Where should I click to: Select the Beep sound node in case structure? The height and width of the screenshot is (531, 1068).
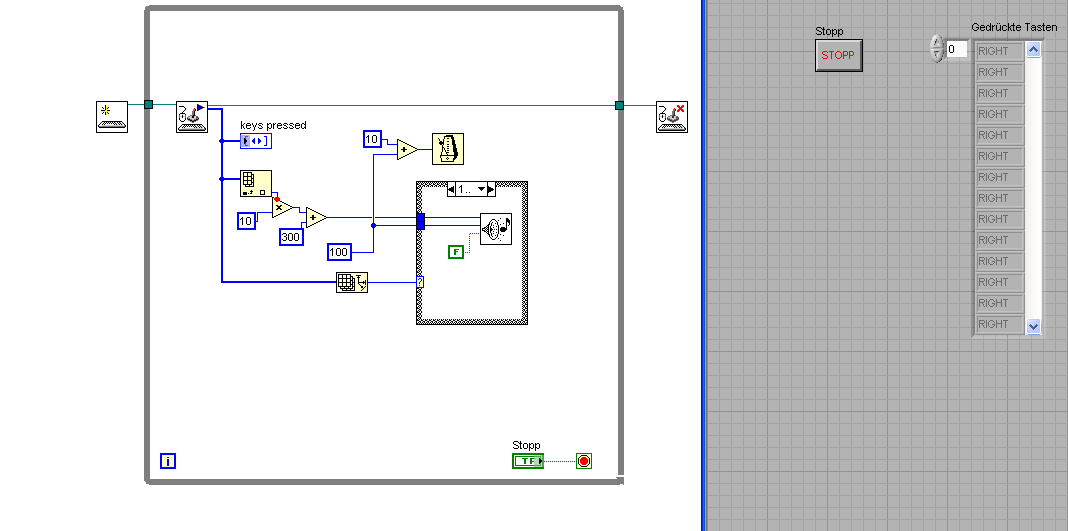click(x=496, y=229)
